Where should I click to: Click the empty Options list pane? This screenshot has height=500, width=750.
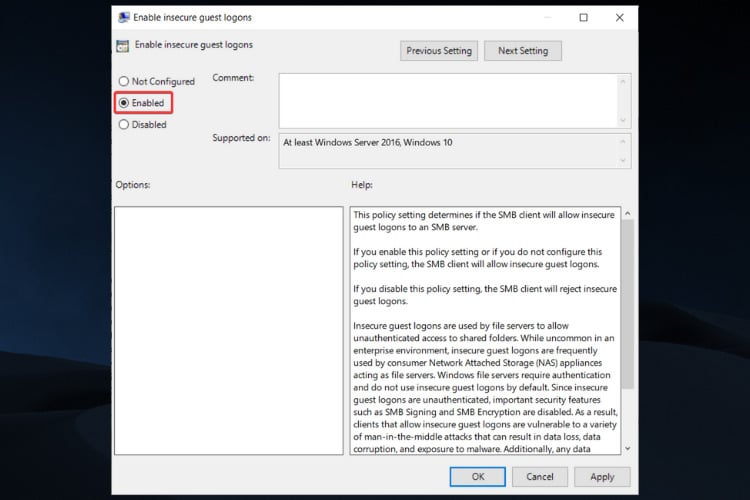click(x=229, y=331)
